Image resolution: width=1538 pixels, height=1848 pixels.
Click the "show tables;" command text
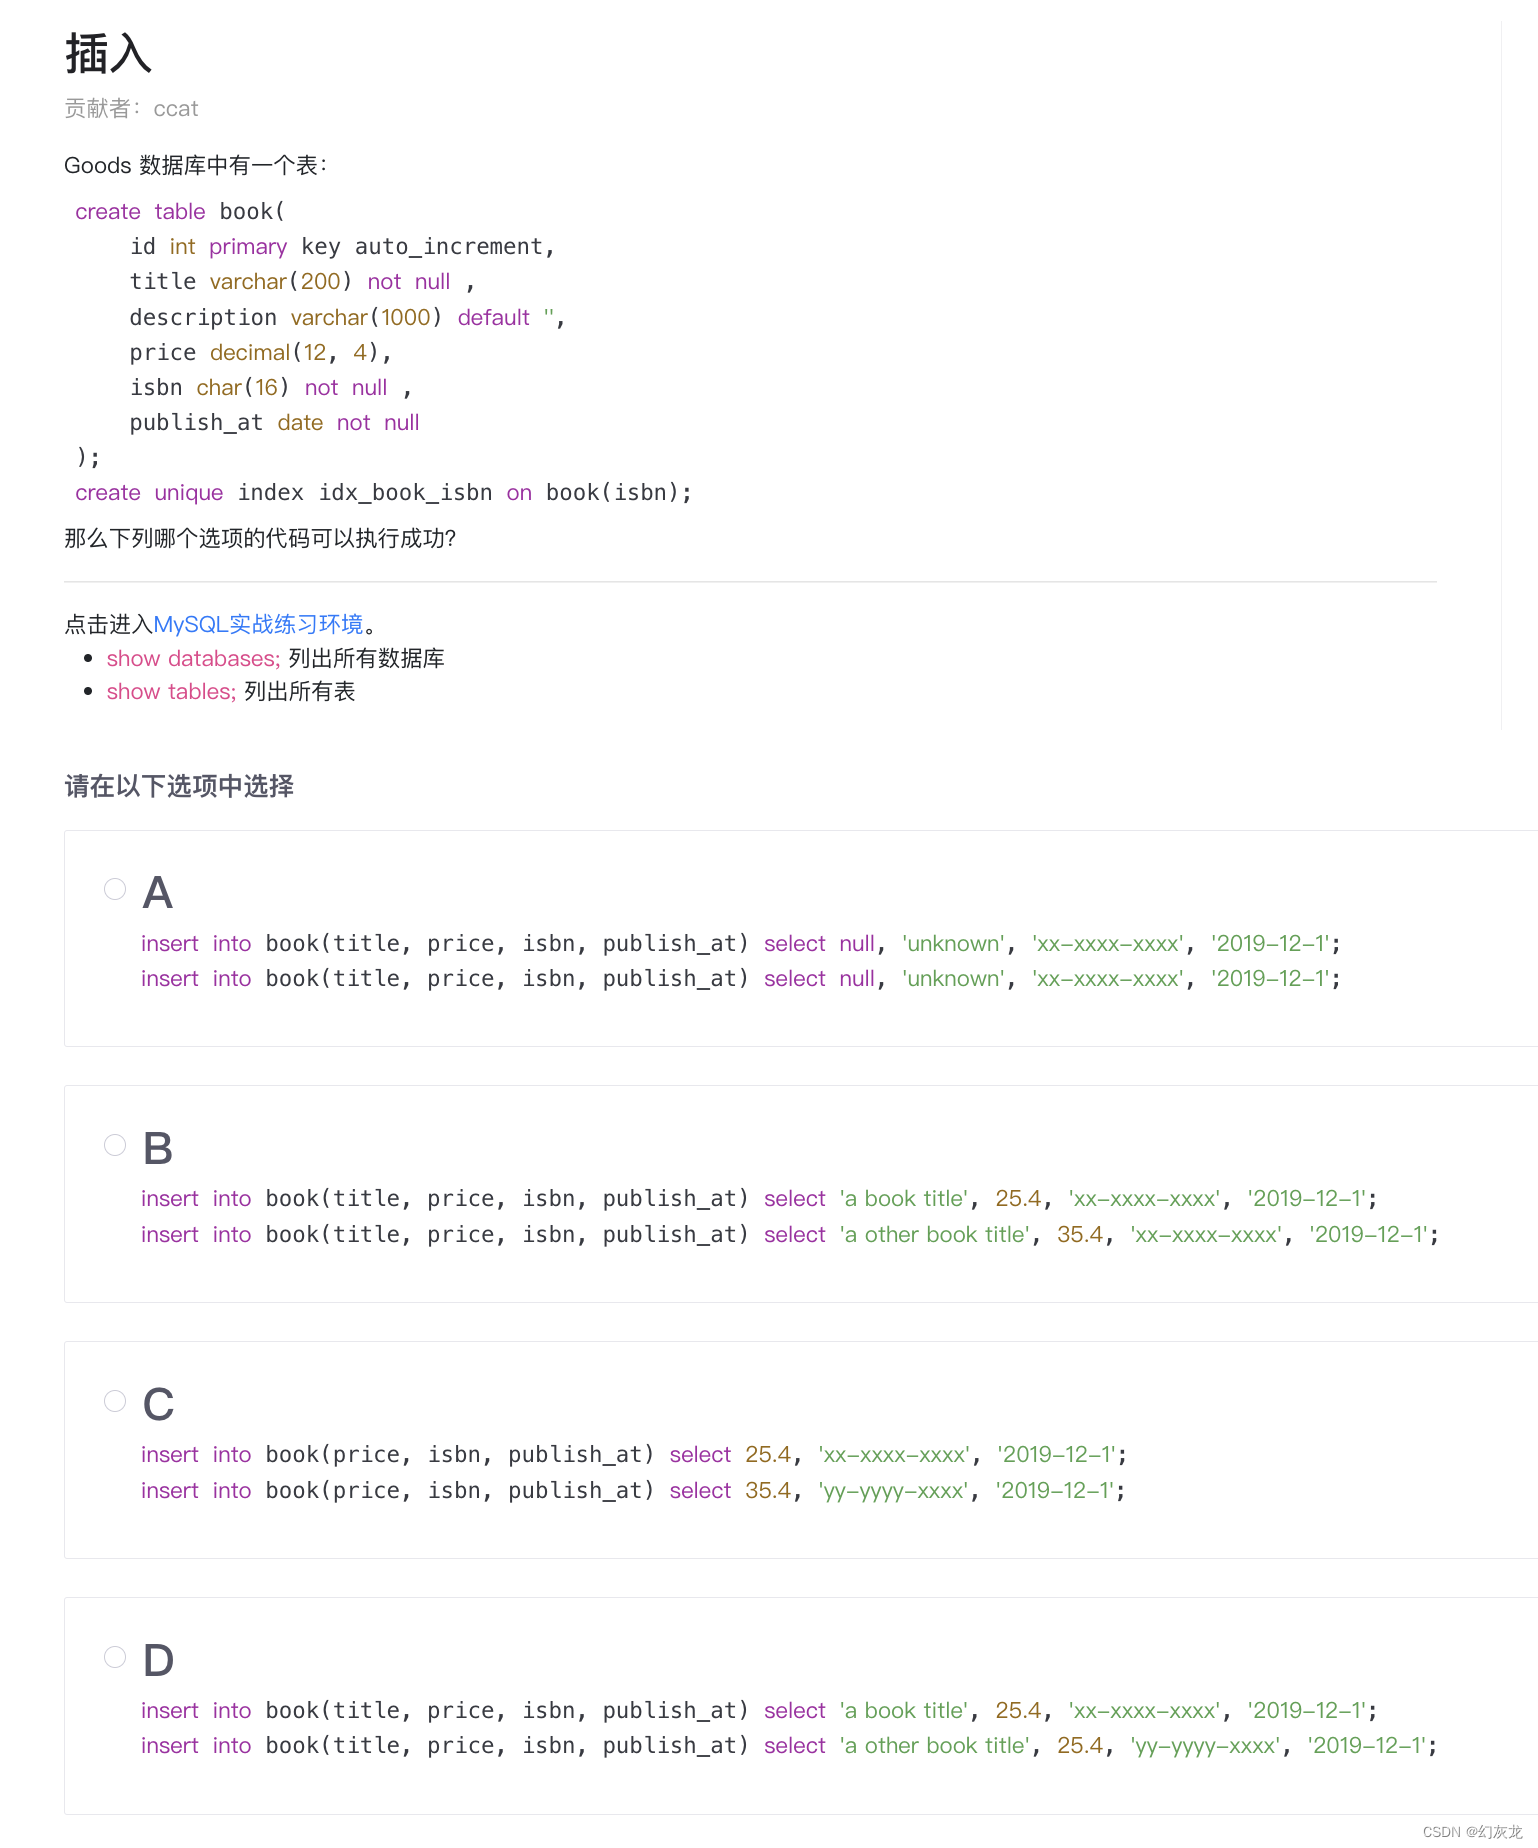[171, 691]
